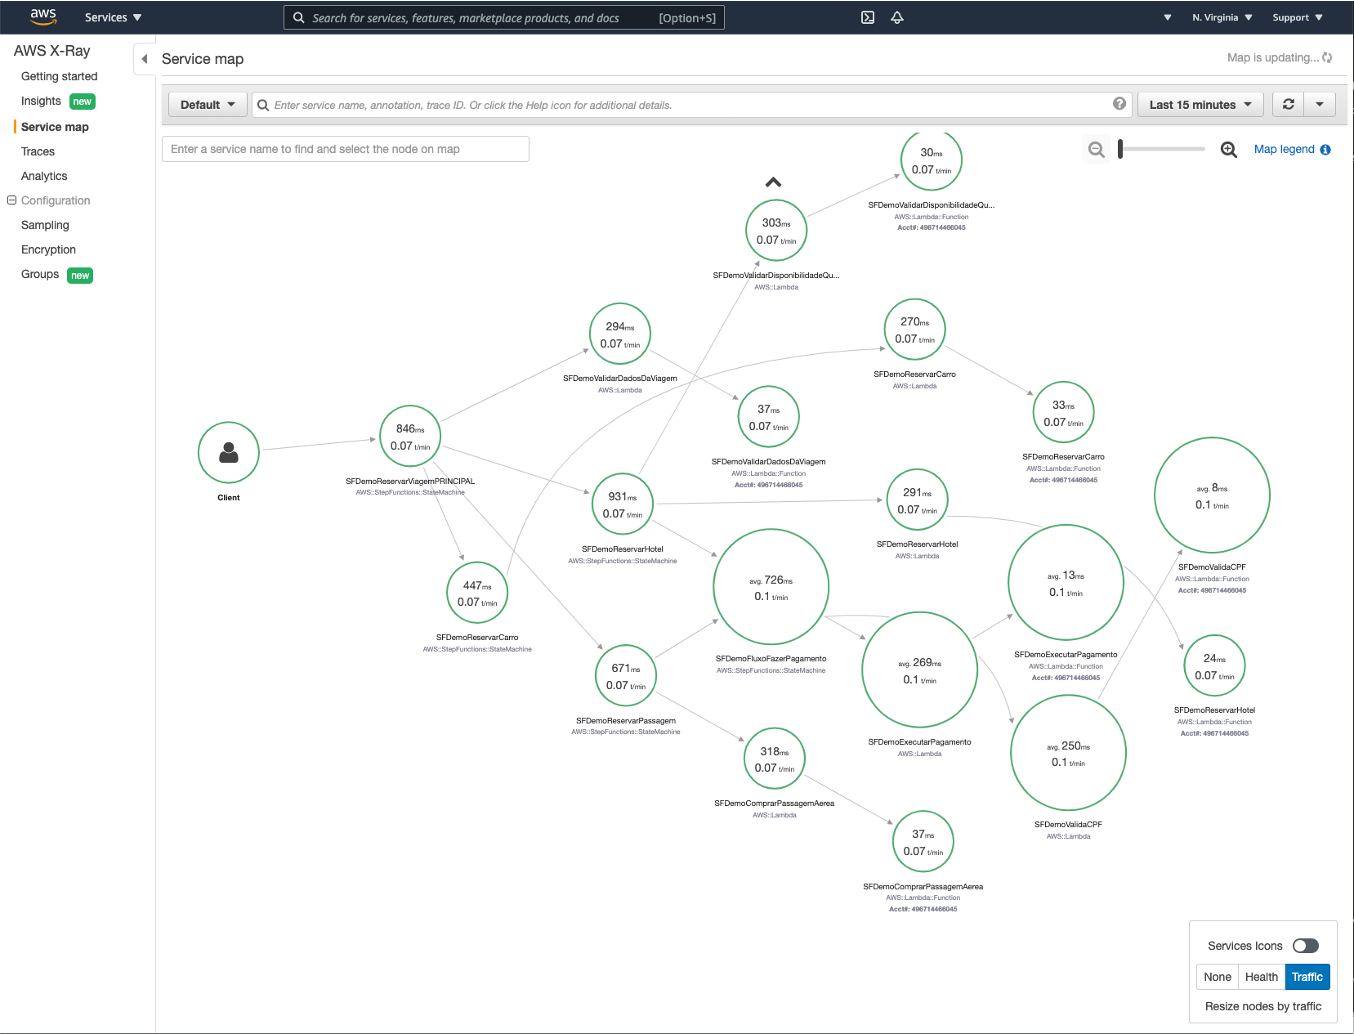
Task: Open the Support dropdown menu
Action: click(1297, 17)
